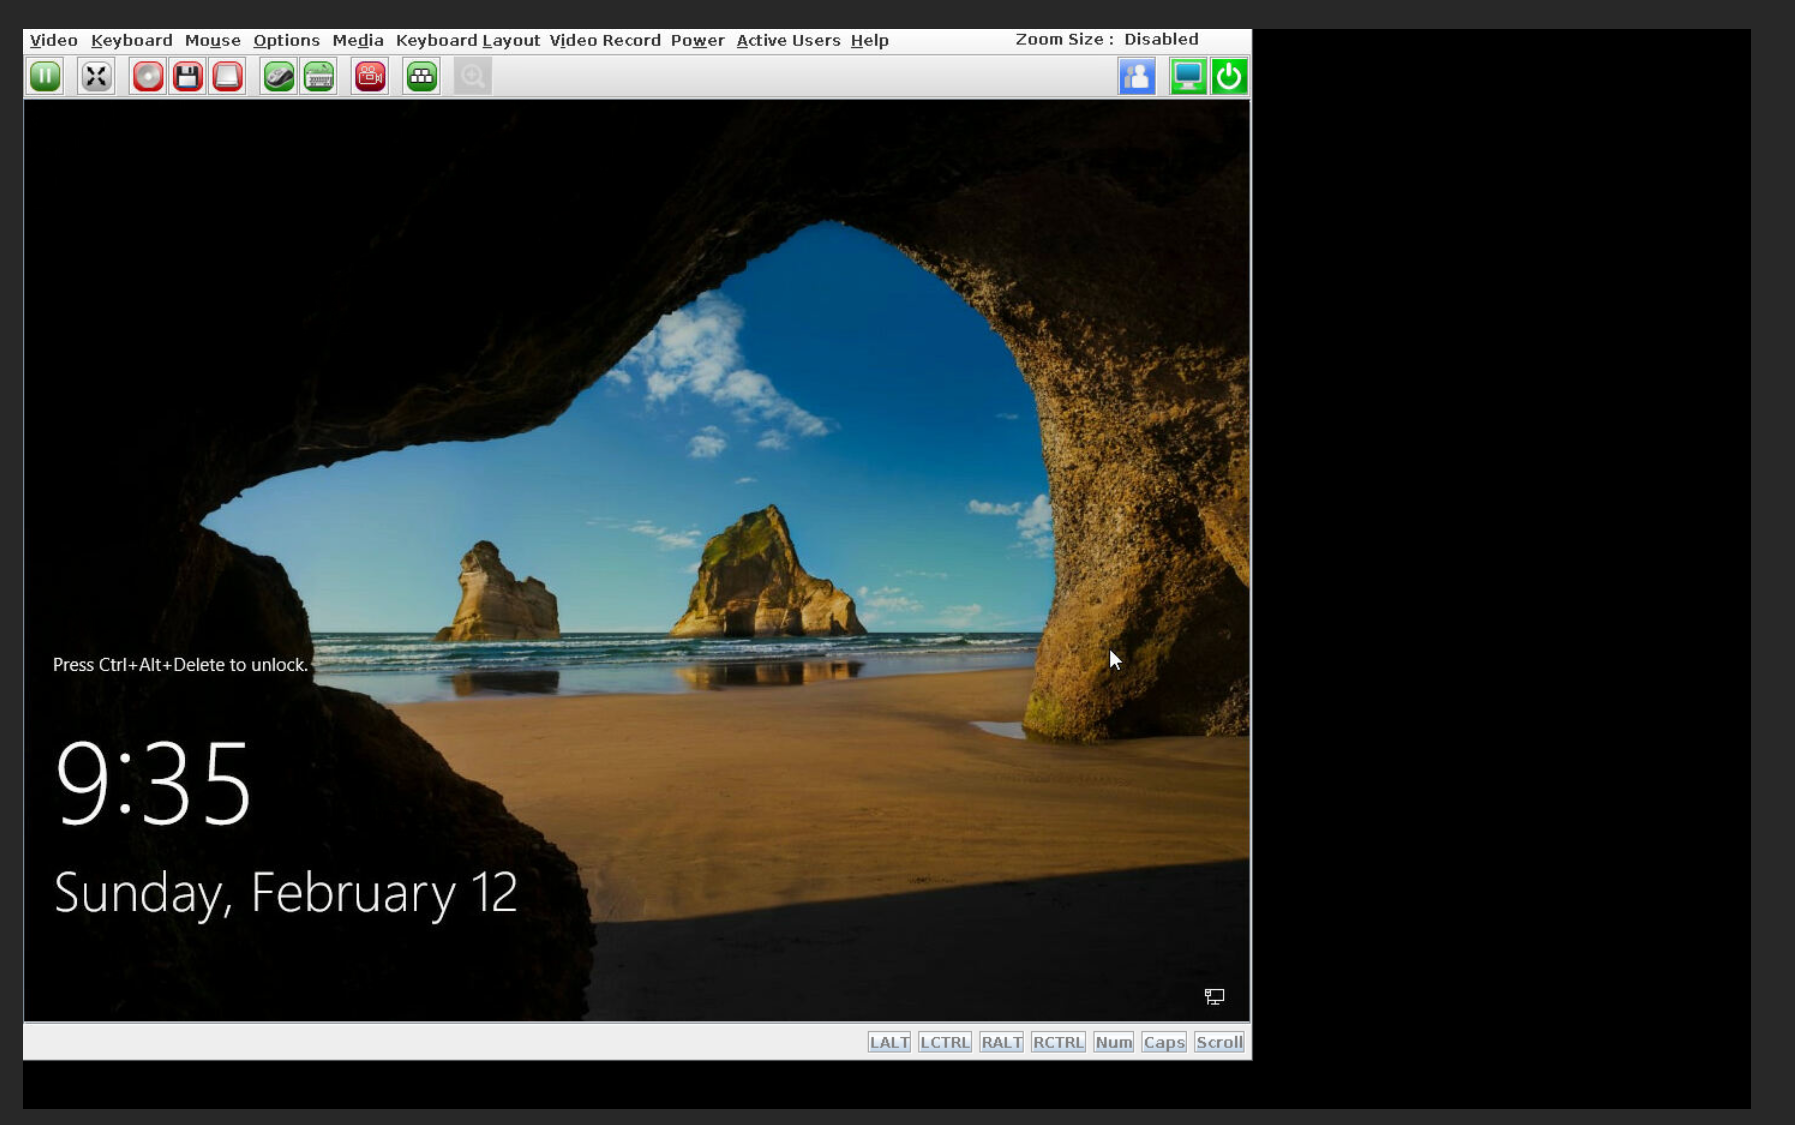Open the Media menu
This screenshot has width=1795, height=1125.
[358, 40]
